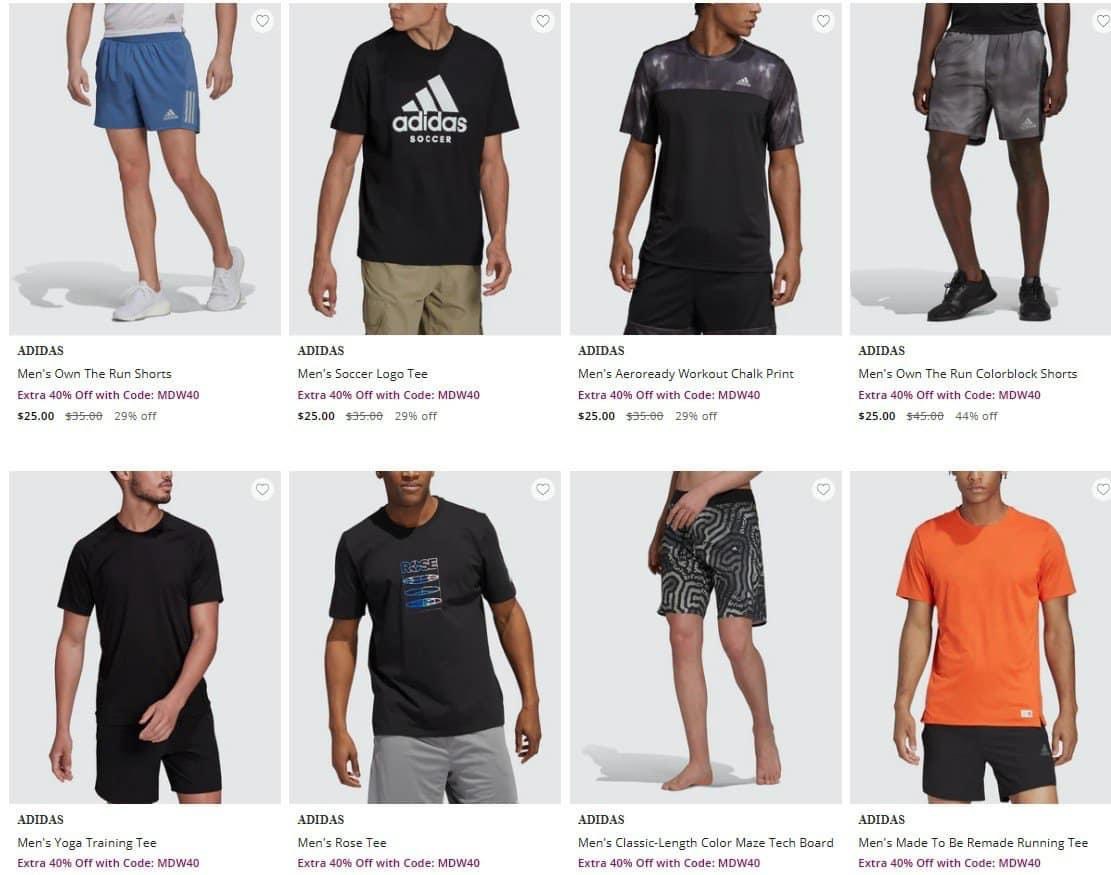The width and height of the screenshot is (1111, 875).
Task: View the orange running tee photo
Action: click(981, 637)
